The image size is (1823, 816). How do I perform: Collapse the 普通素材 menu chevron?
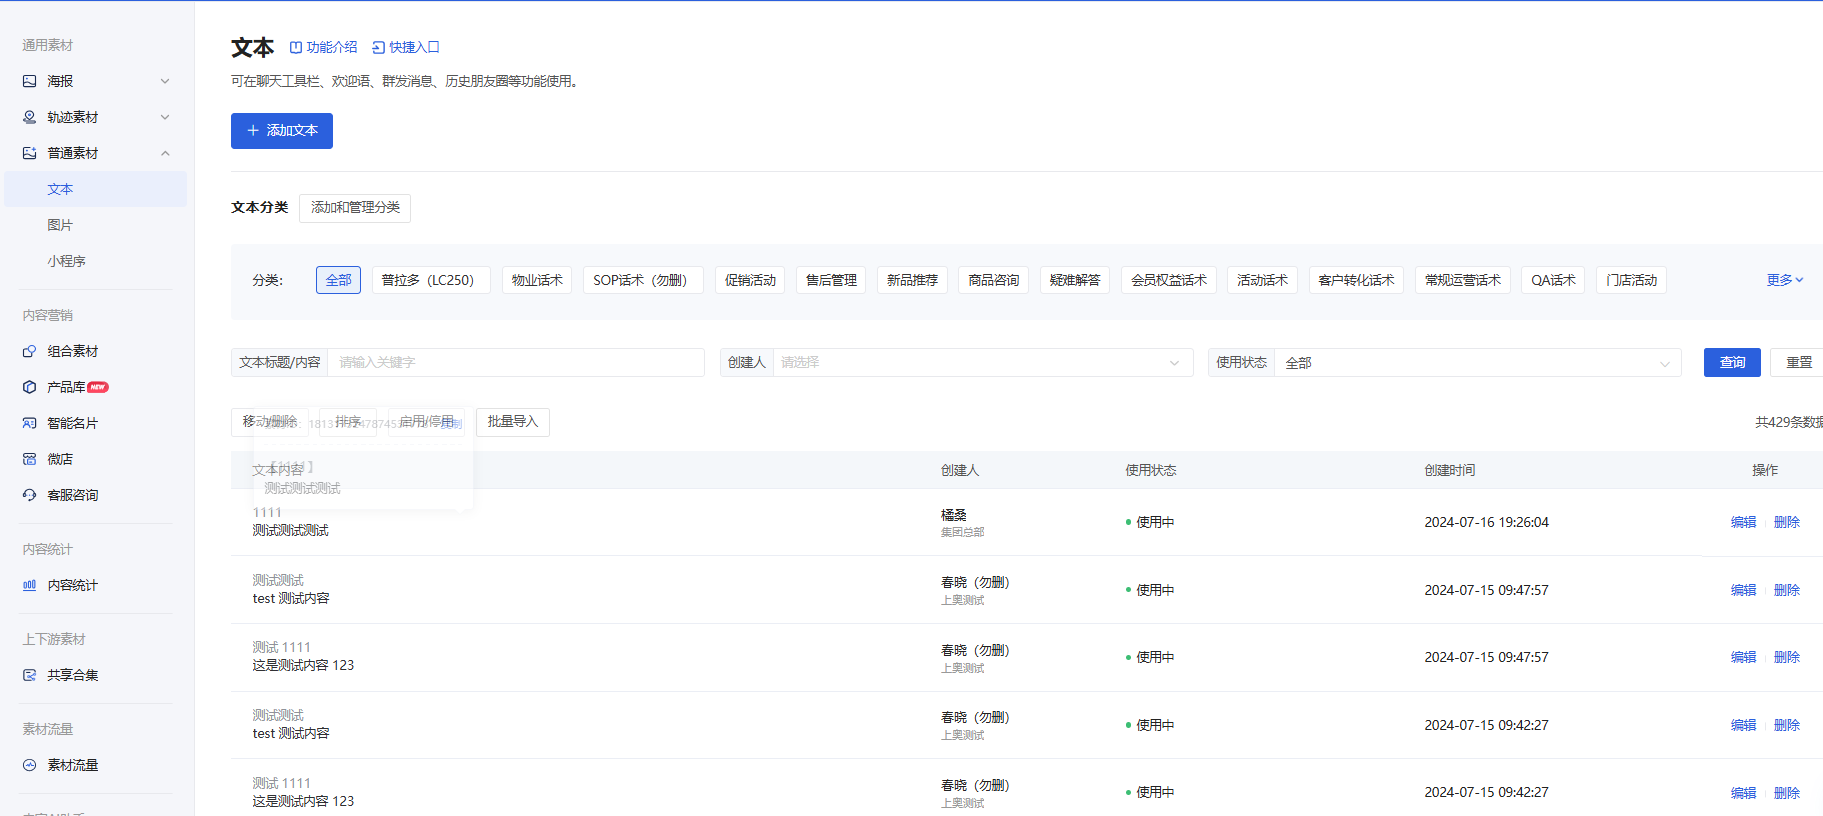click(165, 153)
